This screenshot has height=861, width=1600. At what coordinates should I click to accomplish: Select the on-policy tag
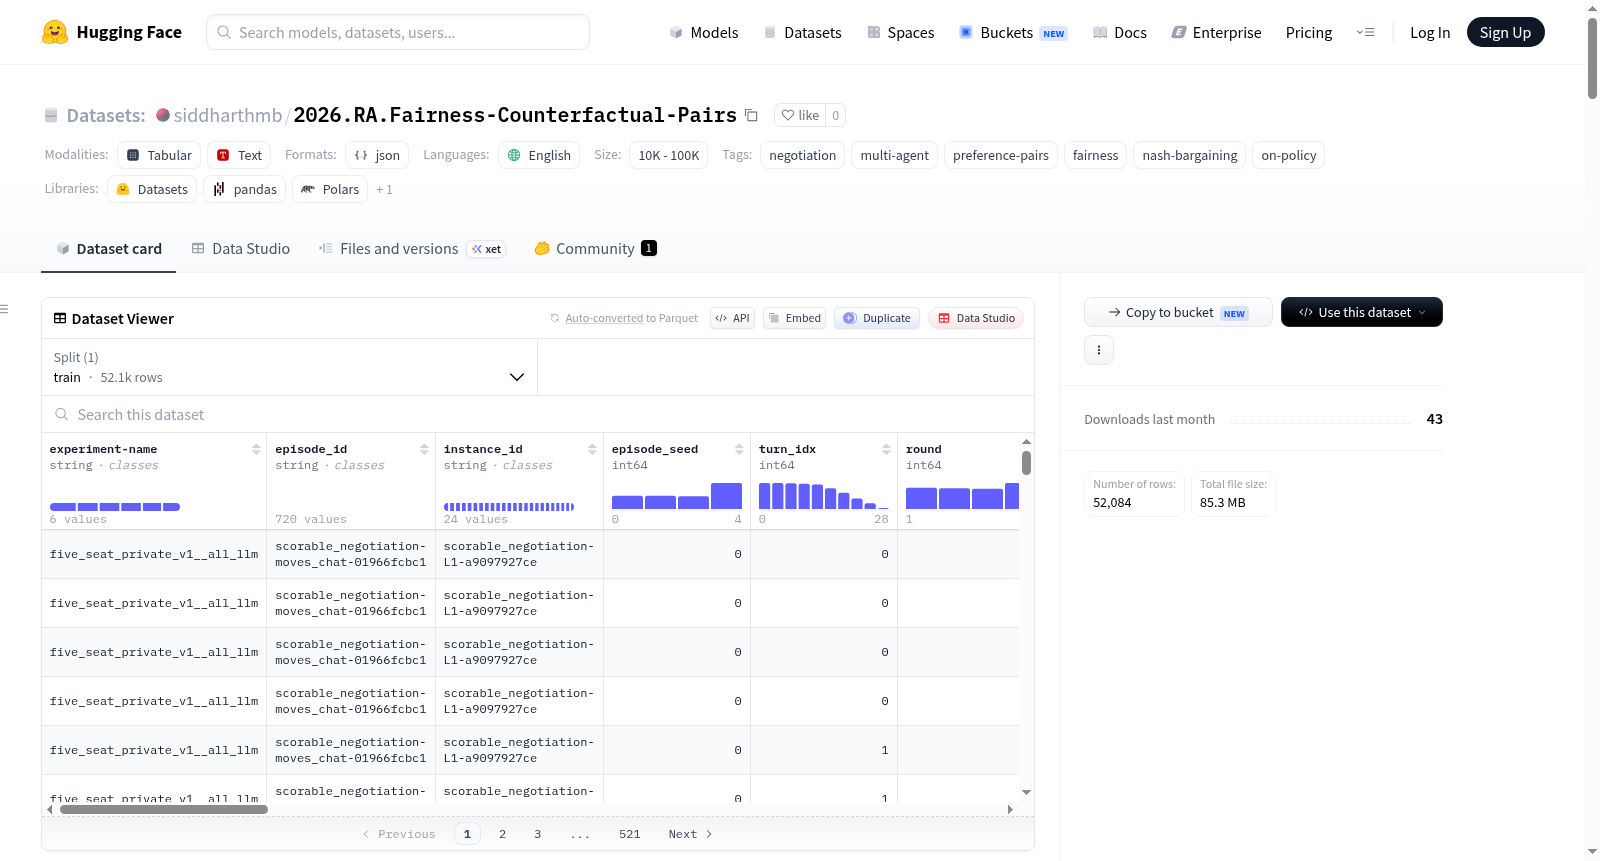1288,155
